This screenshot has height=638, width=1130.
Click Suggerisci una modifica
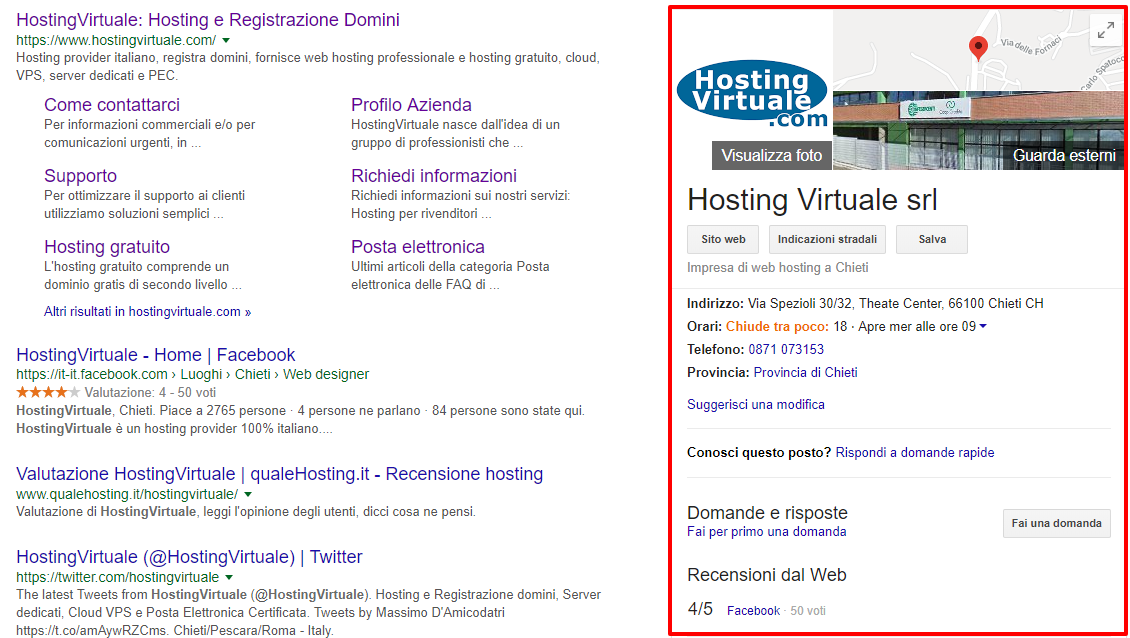click(x=755, y=404)
